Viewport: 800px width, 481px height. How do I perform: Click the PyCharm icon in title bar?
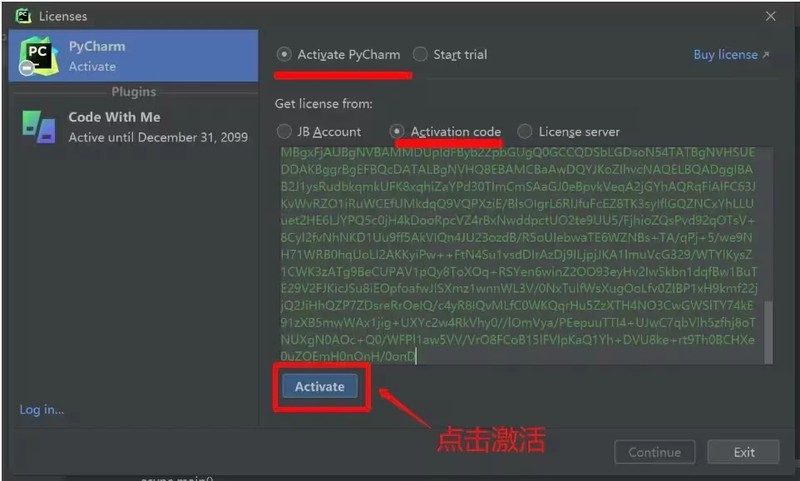[x=23, y=16]
